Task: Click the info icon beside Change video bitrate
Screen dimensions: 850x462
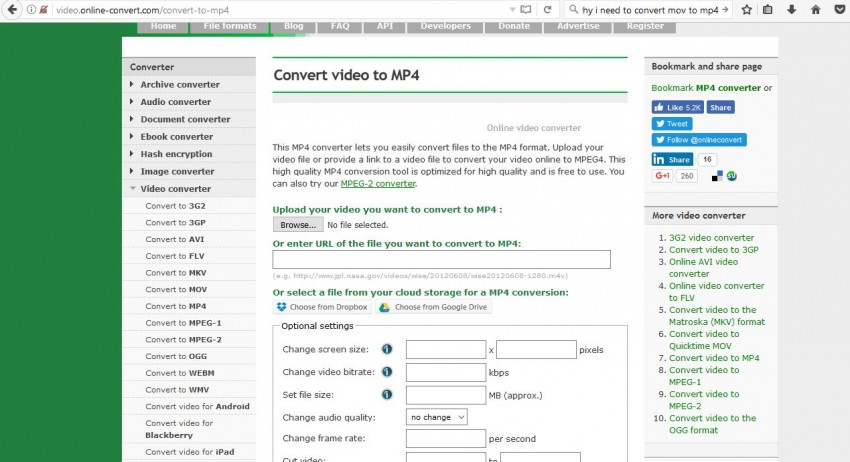Action: [x=387, y=372]
